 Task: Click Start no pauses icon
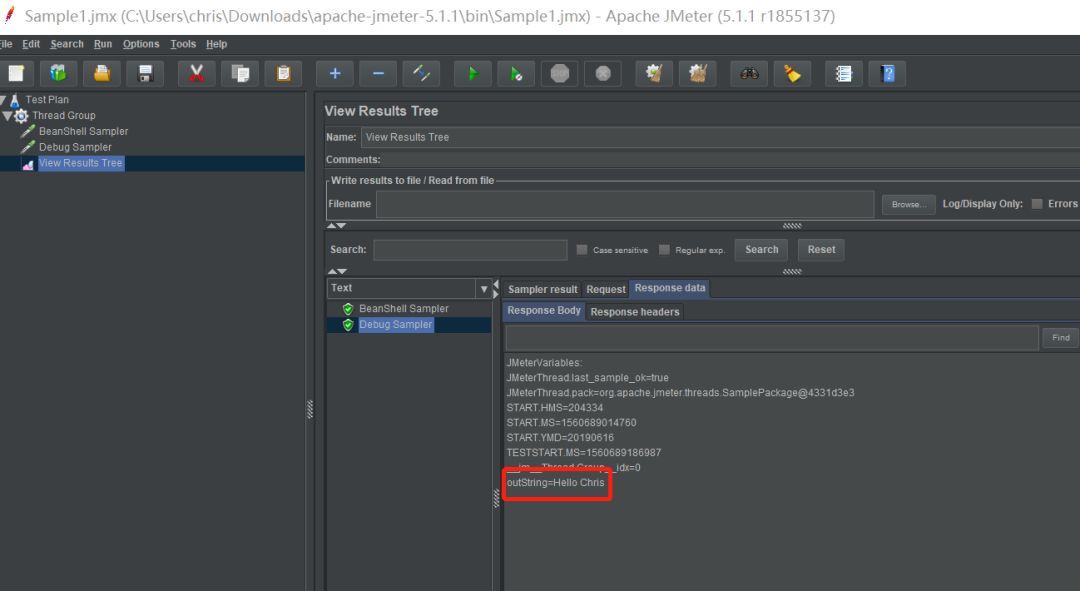[516, 74]
